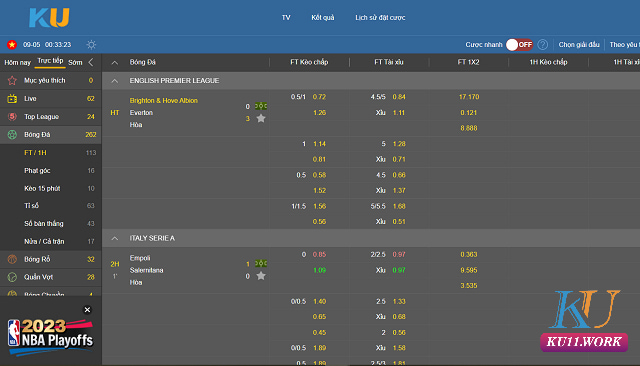Click the FT Tài xỉu column header

(389, 62)
